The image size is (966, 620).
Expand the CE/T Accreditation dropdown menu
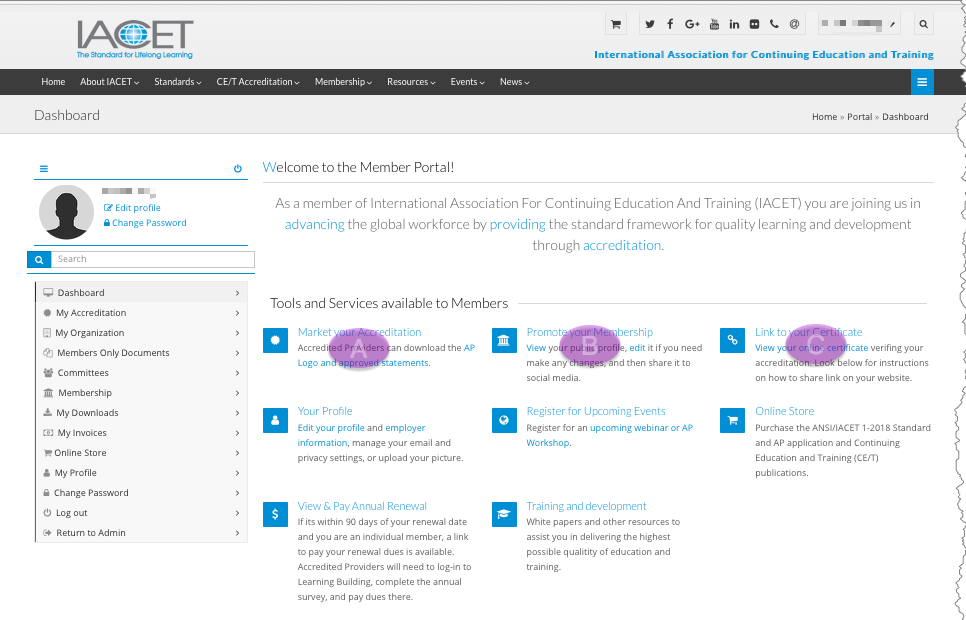(258, 82)
